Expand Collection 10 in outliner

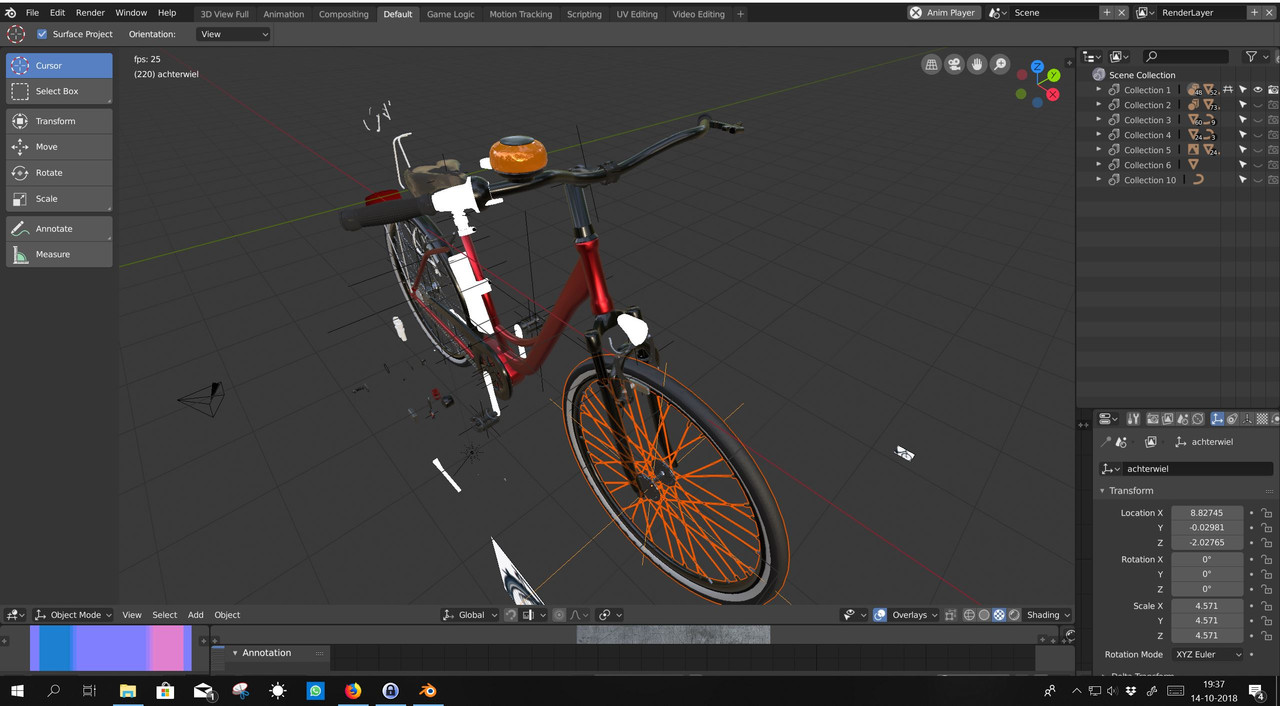point(1098,180)
